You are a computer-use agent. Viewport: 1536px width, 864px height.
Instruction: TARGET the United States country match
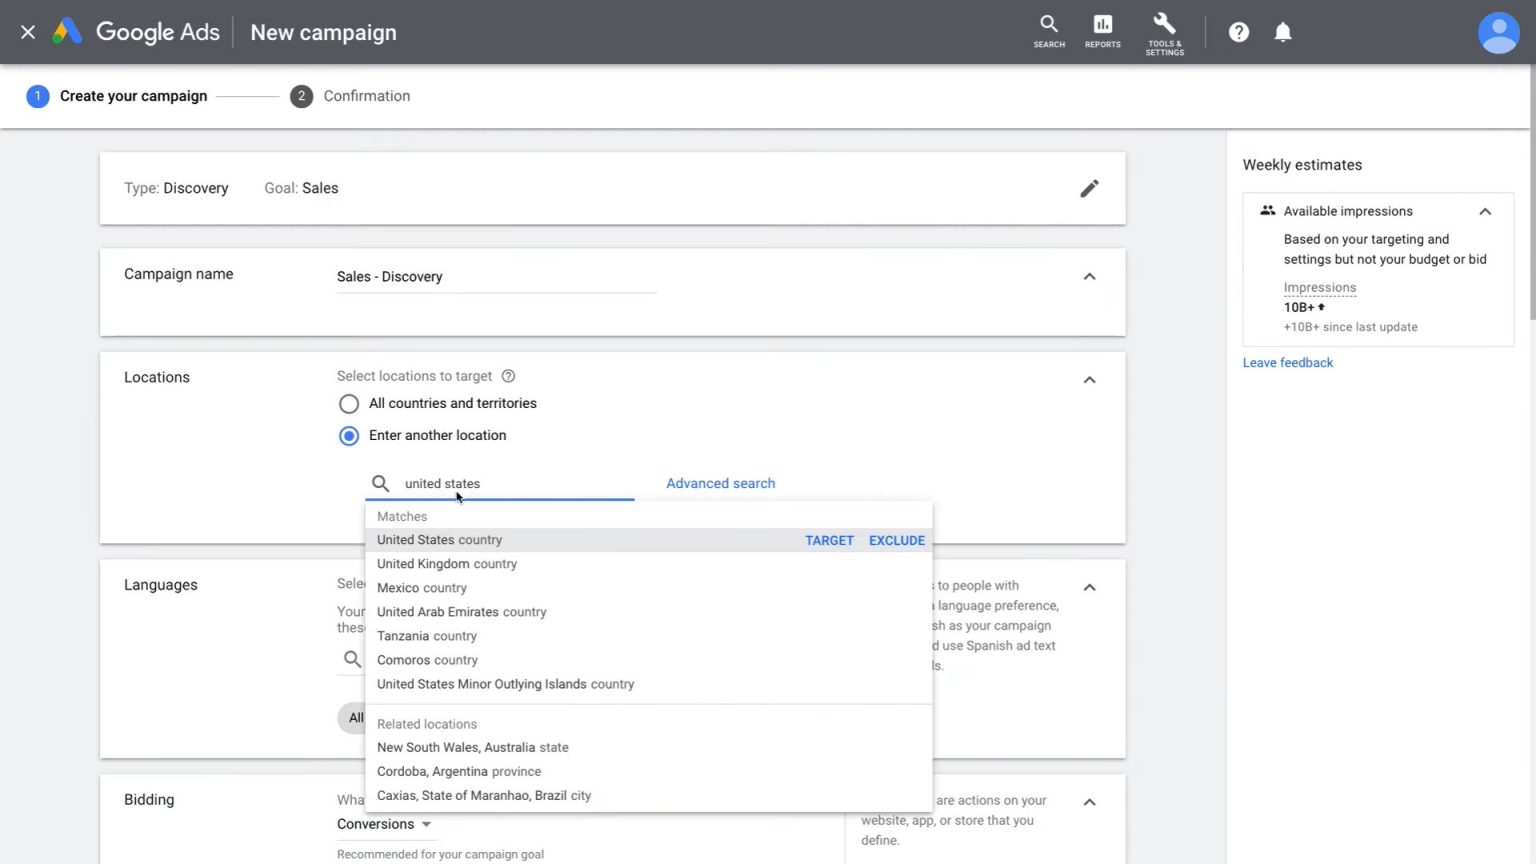click(829, 540)
